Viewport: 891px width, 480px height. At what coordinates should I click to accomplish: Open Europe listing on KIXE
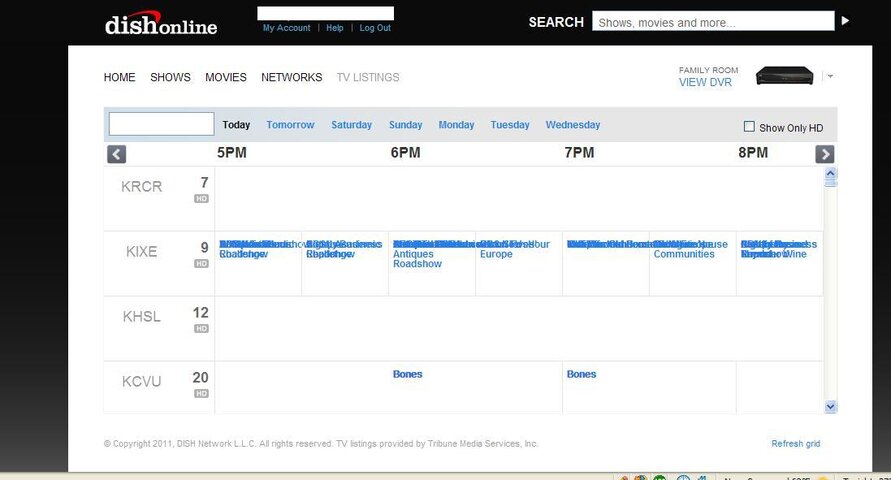pos(496,254)
